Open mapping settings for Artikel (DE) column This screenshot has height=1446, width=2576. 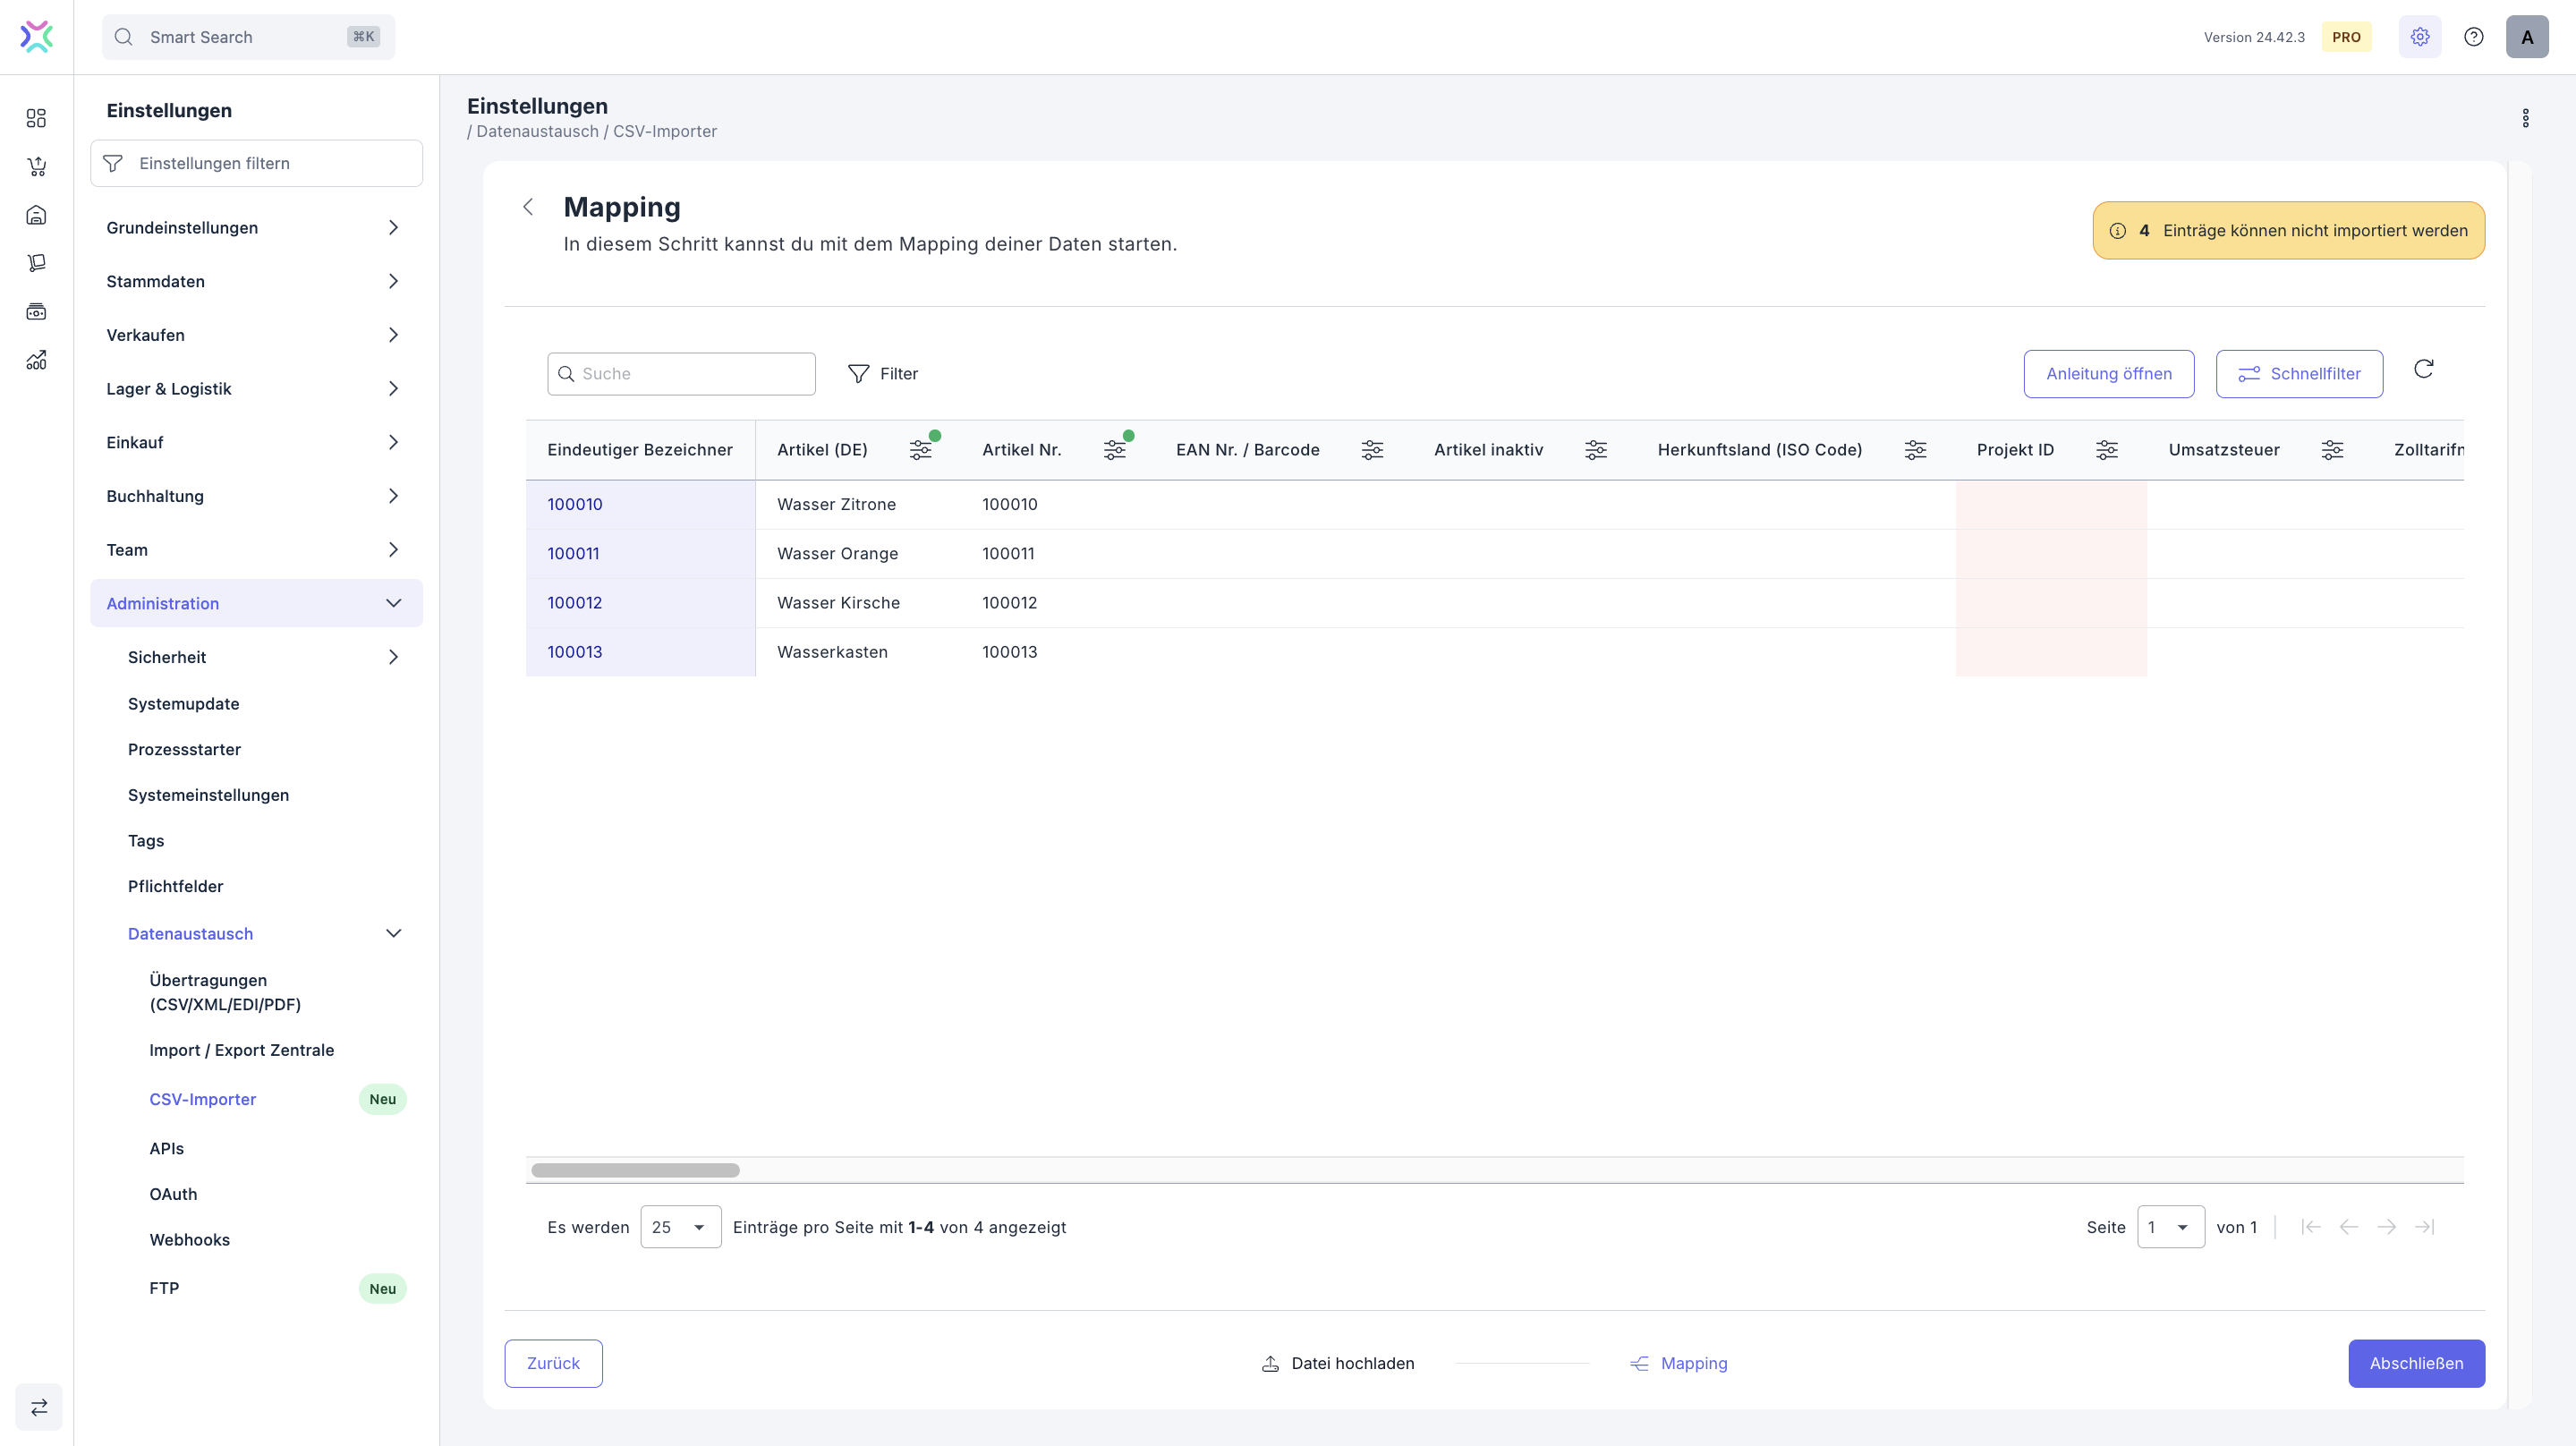click(920, 450)
